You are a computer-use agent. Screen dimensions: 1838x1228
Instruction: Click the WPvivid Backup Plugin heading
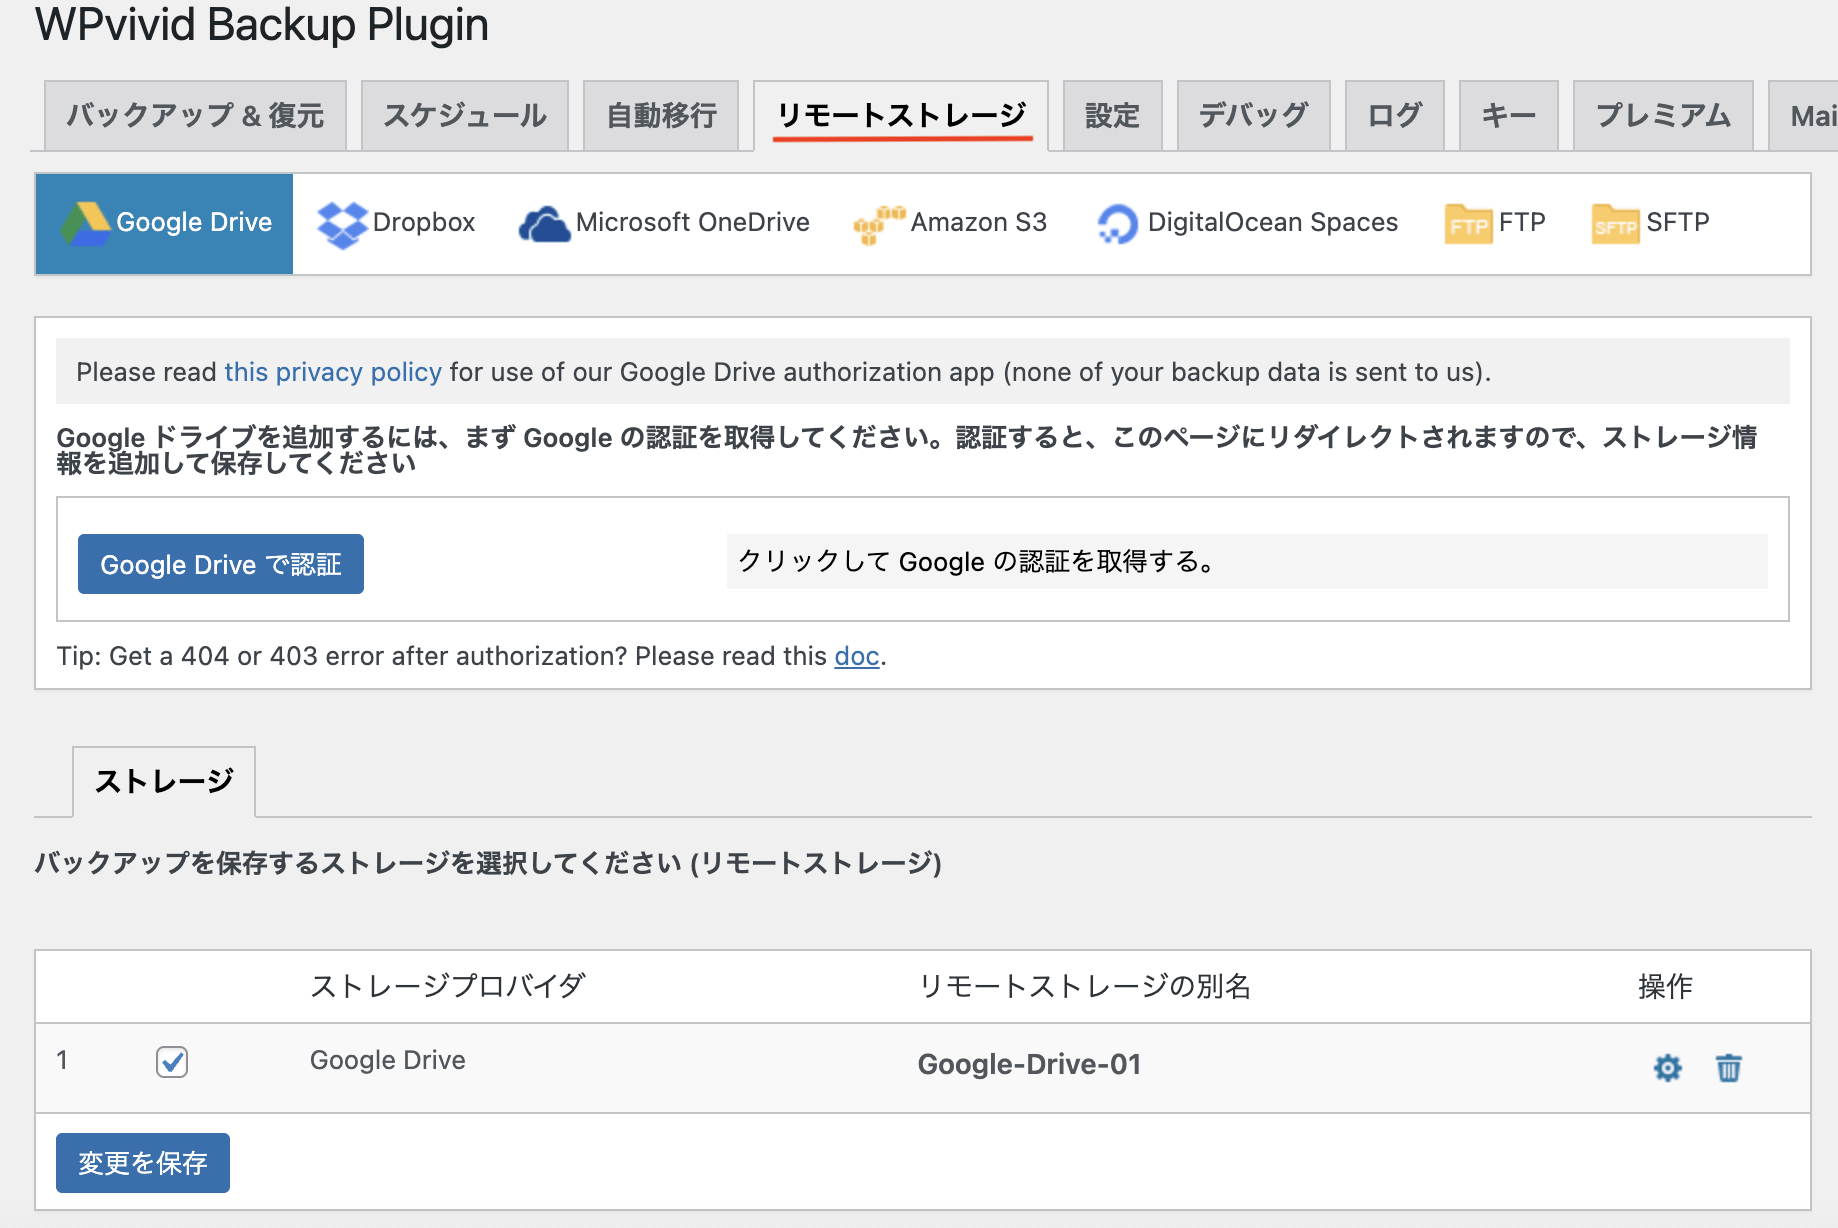tap(262, 25)
